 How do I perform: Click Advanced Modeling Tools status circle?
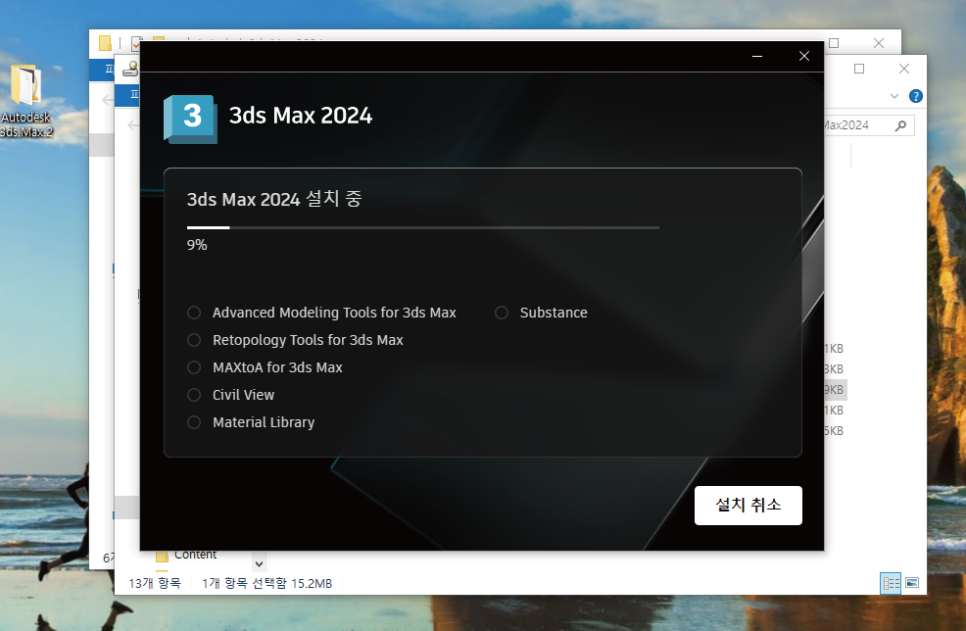coord(193,312)
